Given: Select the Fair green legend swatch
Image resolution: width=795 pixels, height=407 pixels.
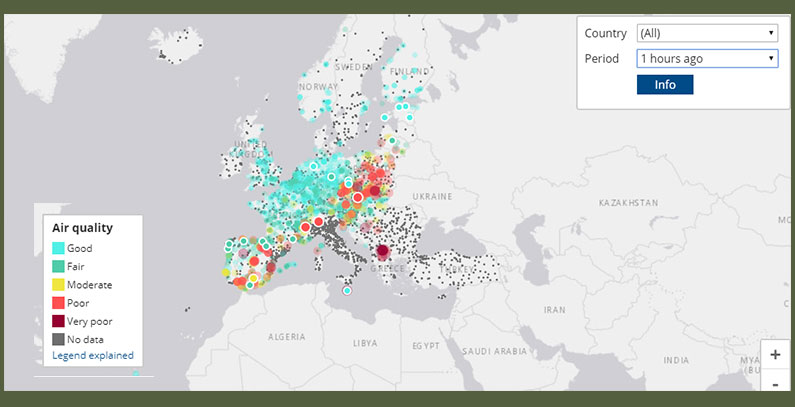Looking at the screenshot, I should point(59,266).
